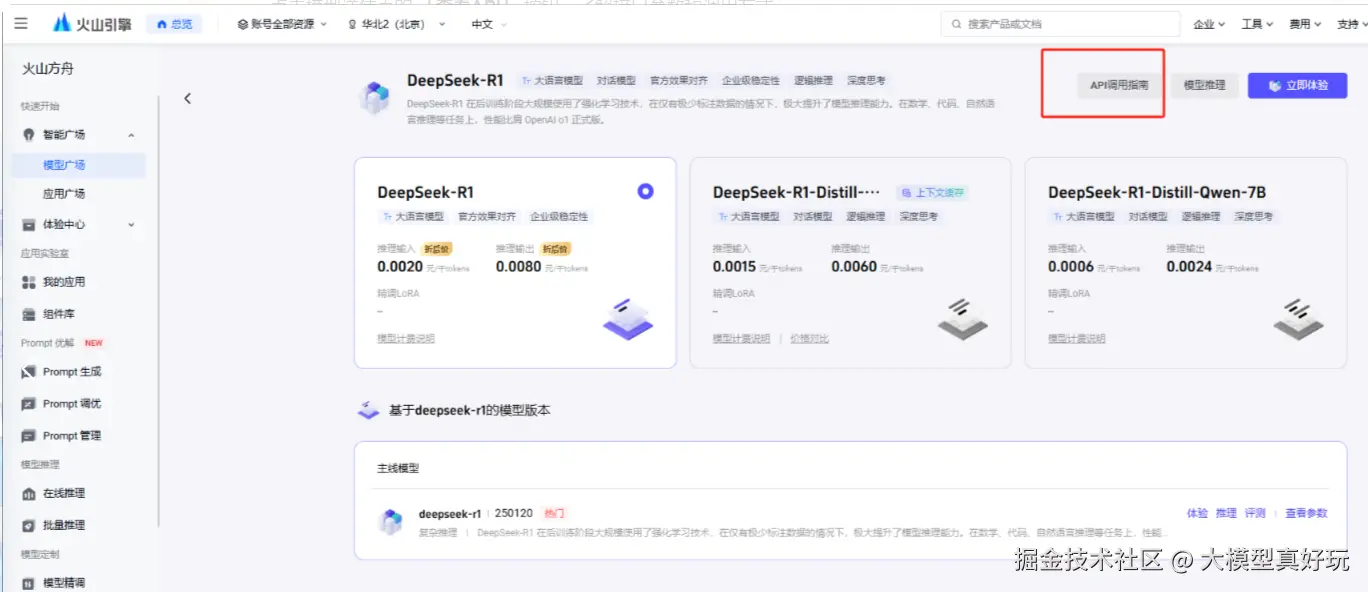
Task: Open 总览 home button
Action: tap(174, 24)
